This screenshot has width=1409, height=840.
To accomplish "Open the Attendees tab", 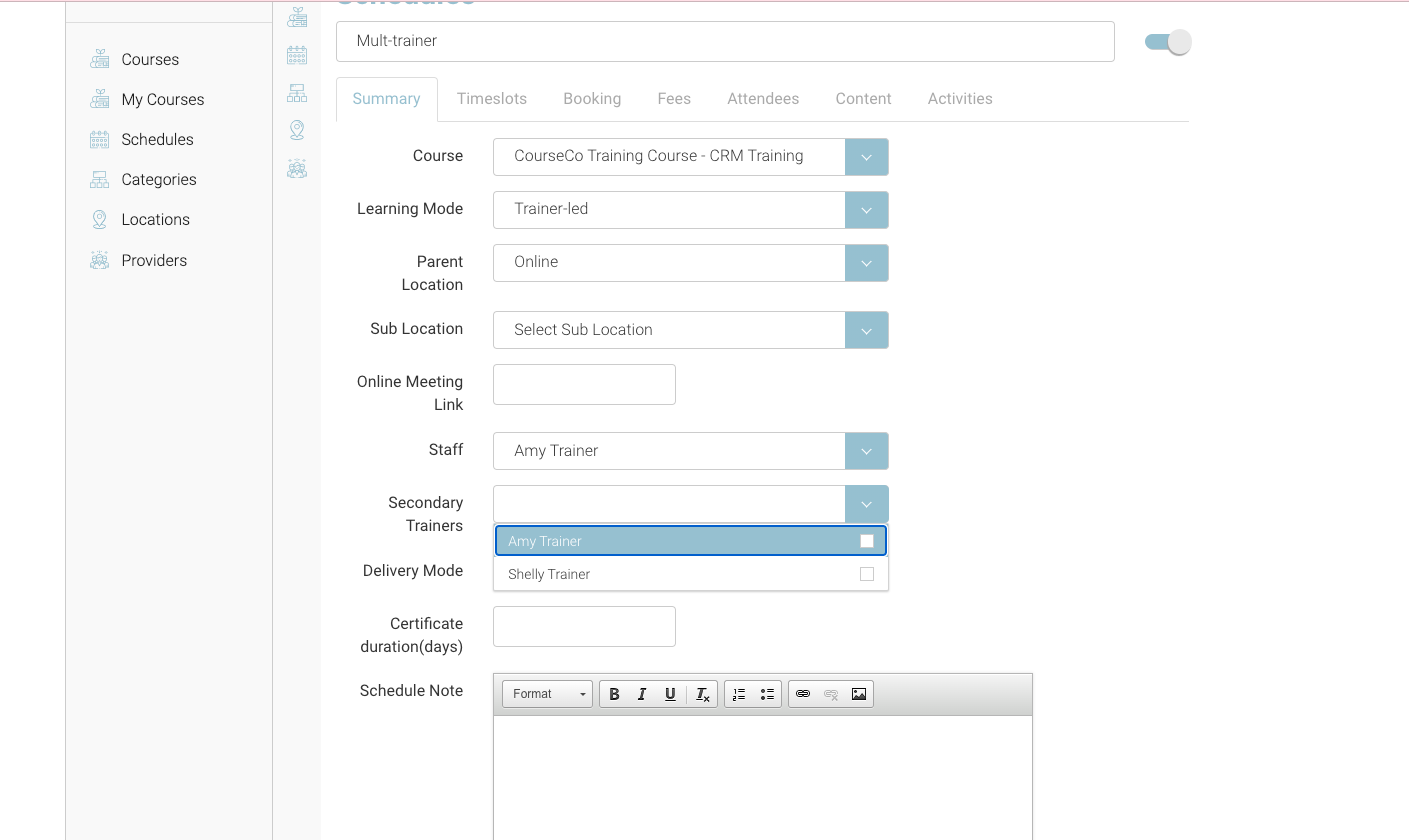I will coord(763,99).
